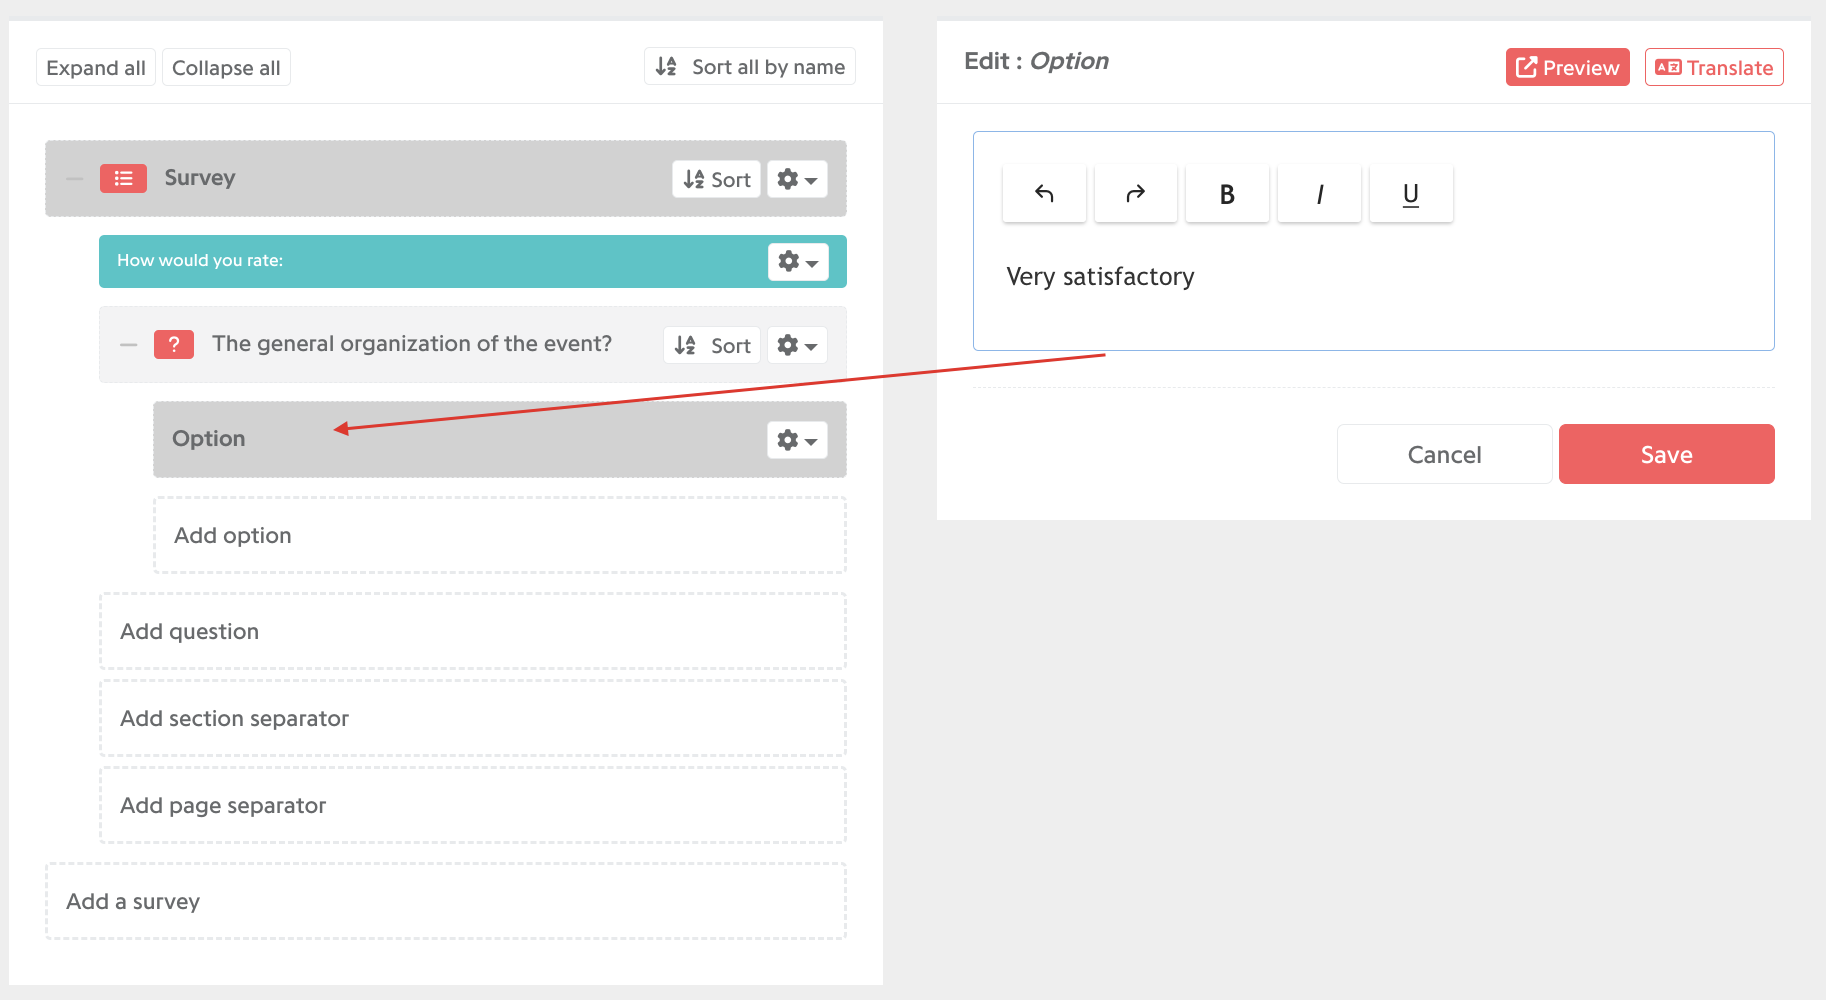1826x1000 pixels.
Task: Click the red Survey list icon
Action: tap(123, 178)
